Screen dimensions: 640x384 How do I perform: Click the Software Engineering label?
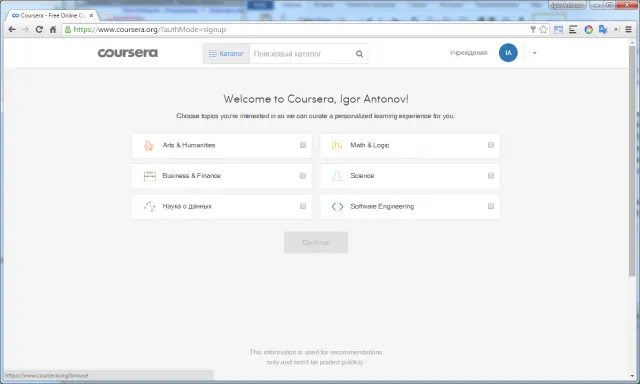[x=382, y=206]
